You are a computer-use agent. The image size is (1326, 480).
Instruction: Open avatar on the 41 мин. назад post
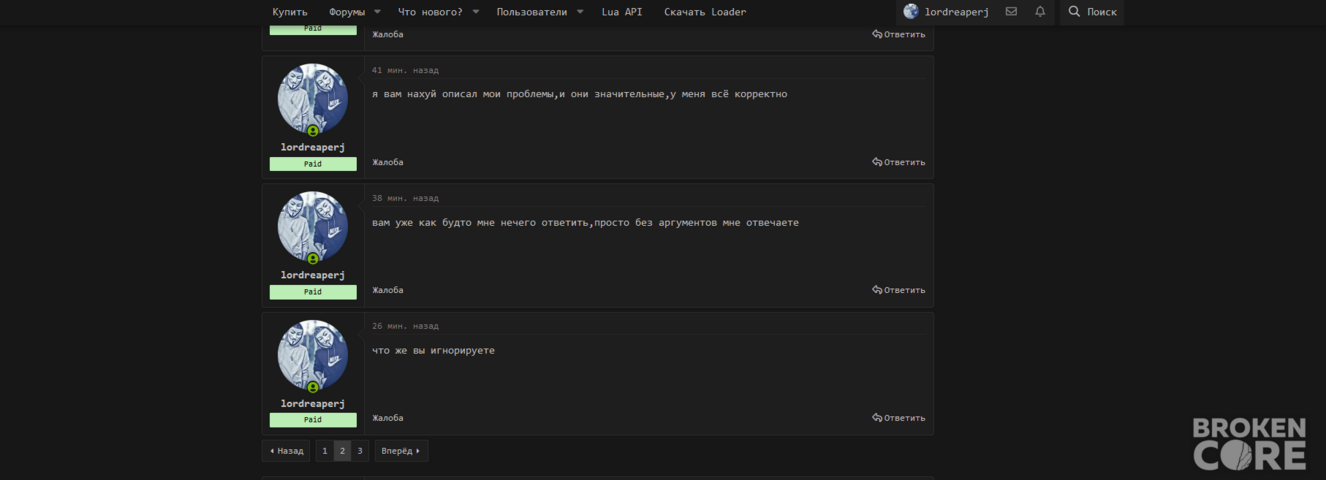pyautogui.click(x=313, y=99)
